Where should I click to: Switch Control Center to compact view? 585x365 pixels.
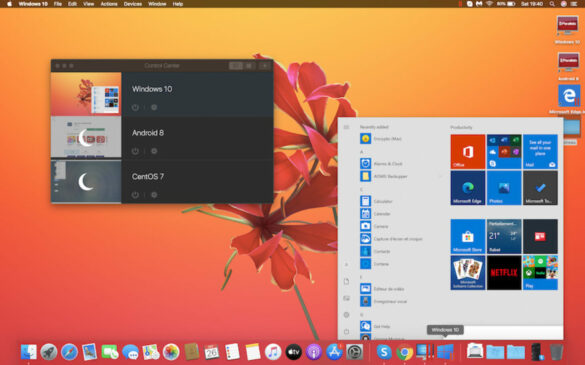click(249, 66)
